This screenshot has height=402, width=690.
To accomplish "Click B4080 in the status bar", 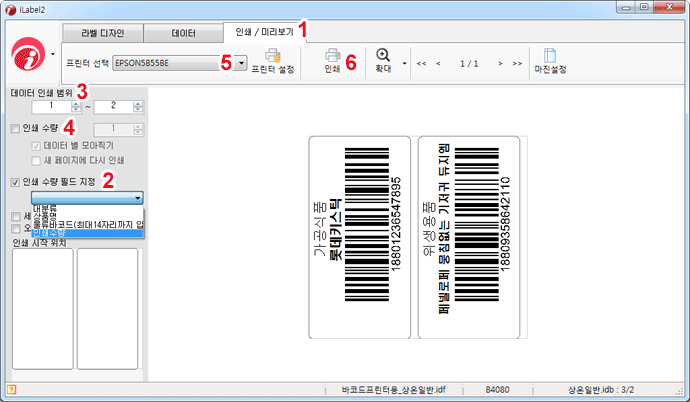I will pos(497,390).
